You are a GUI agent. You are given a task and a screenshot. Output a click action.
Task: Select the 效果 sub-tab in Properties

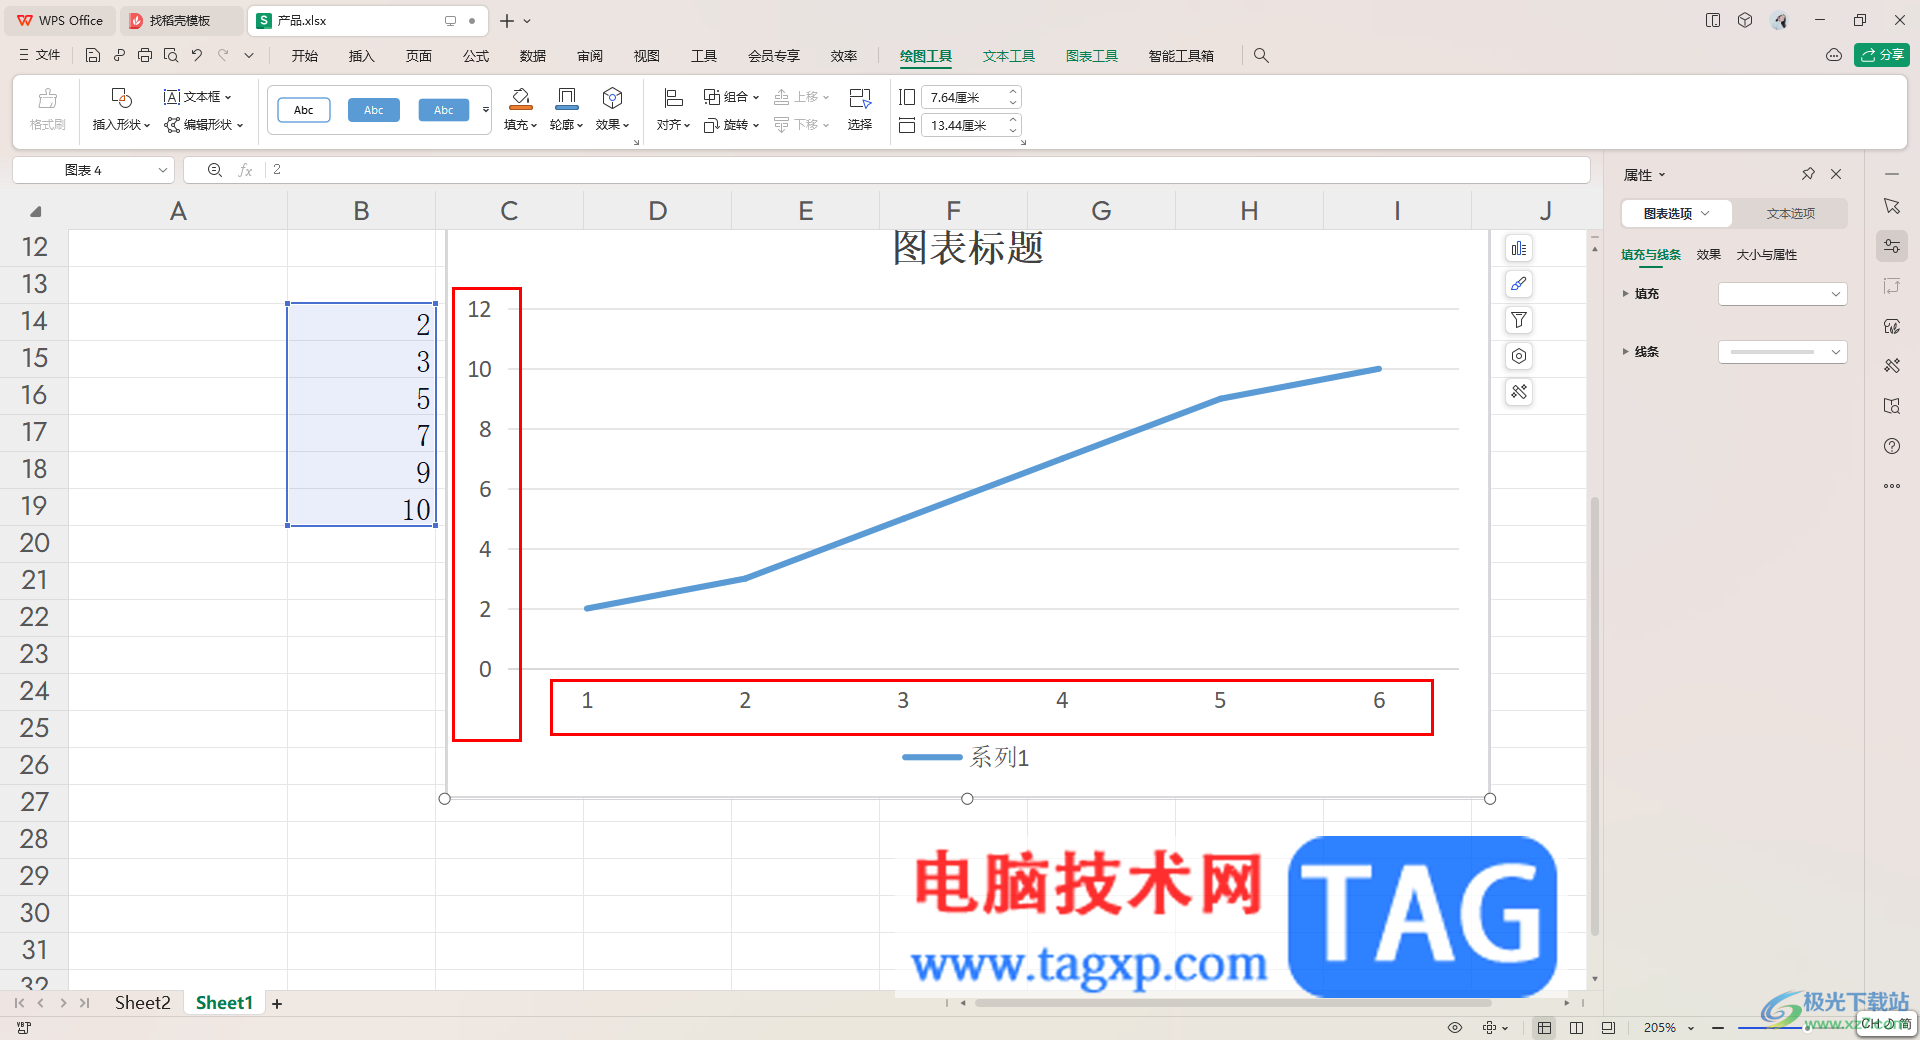[1708, 255]
